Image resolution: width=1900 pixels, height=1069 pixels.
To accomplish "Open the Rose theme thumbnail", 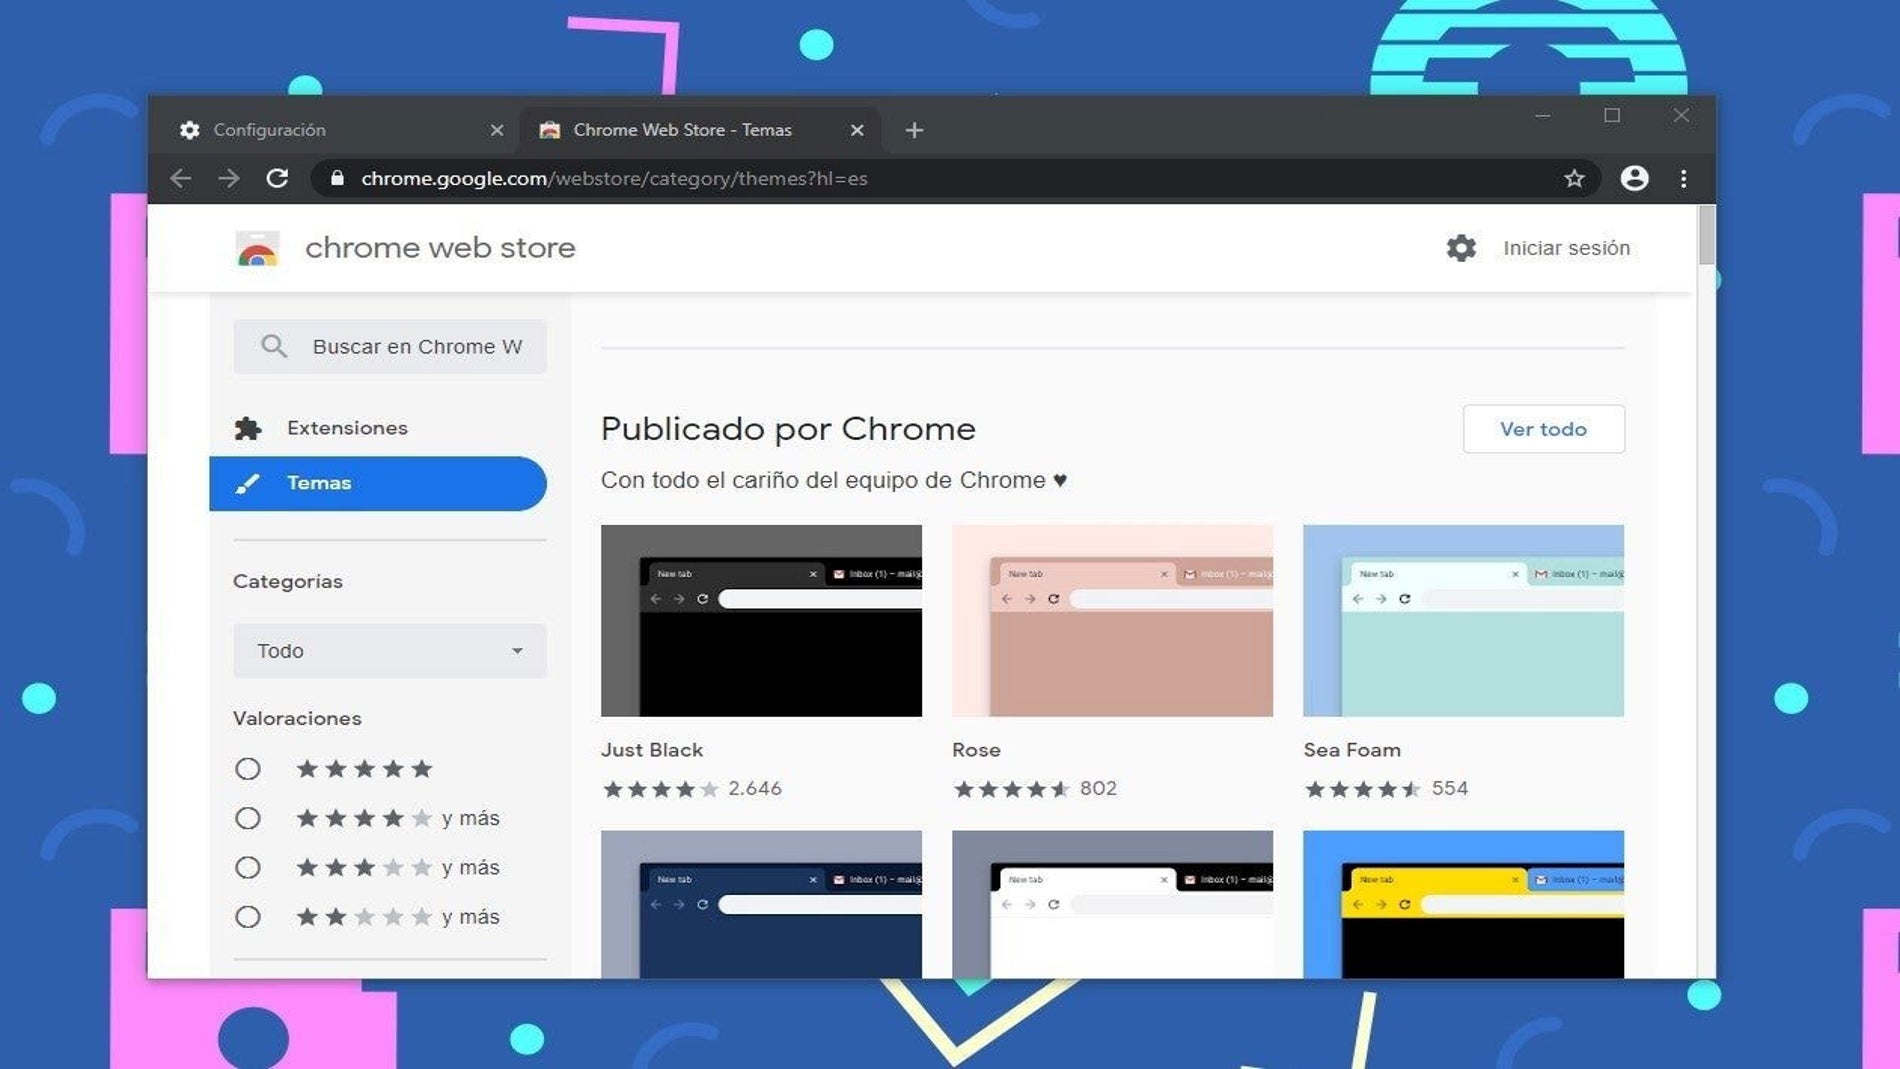I will click(1112, 620).
